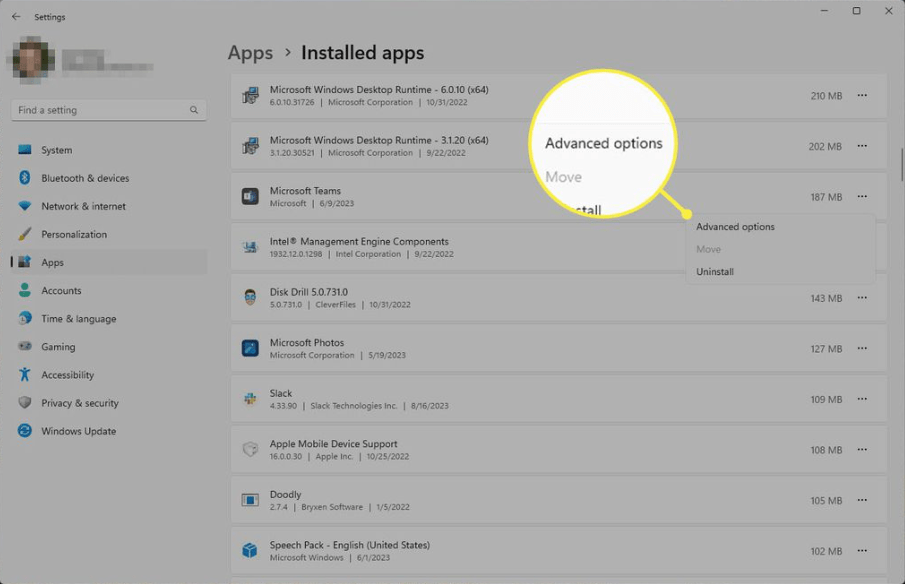Open more options for Slack
This screenshot has width=905, height=584.
[862, 399]
